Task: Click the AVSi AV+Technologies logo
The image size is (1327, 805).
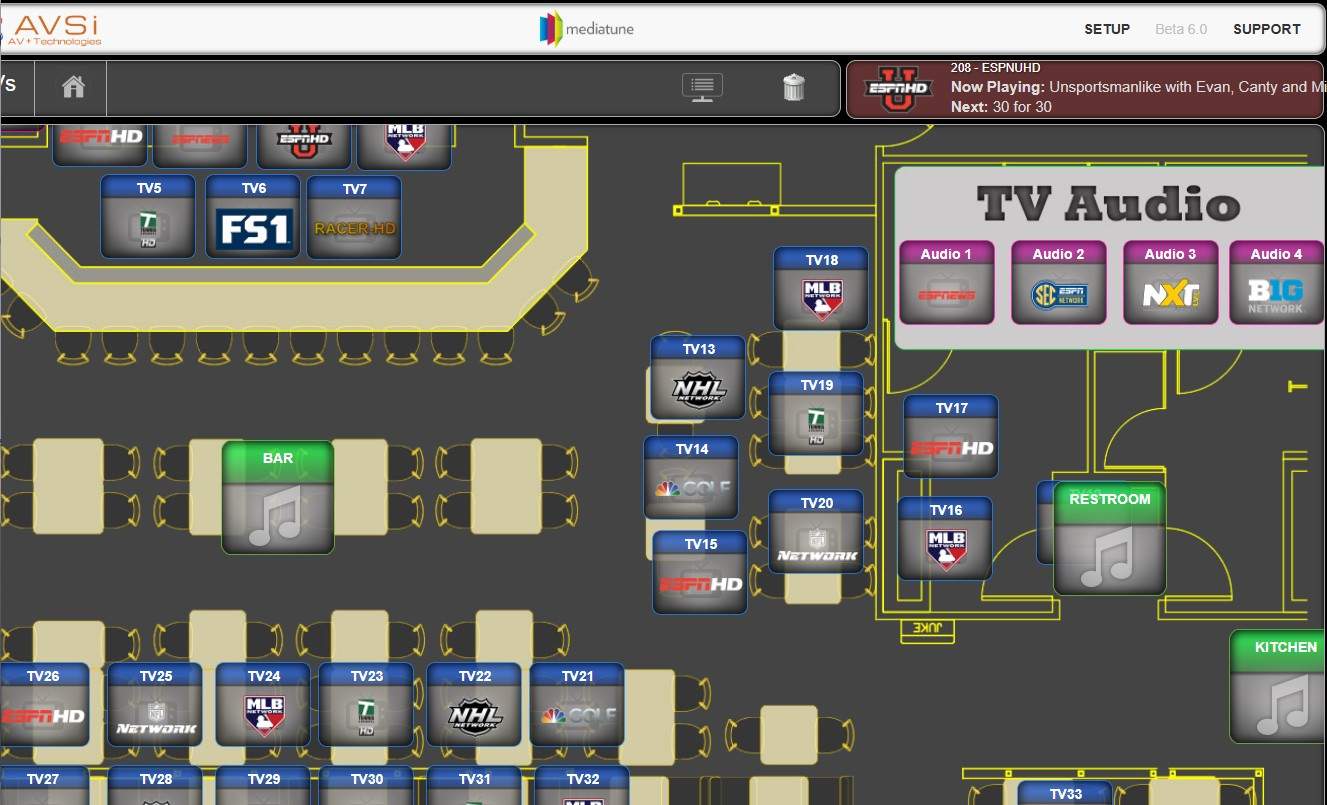Action: click(52, 29)
